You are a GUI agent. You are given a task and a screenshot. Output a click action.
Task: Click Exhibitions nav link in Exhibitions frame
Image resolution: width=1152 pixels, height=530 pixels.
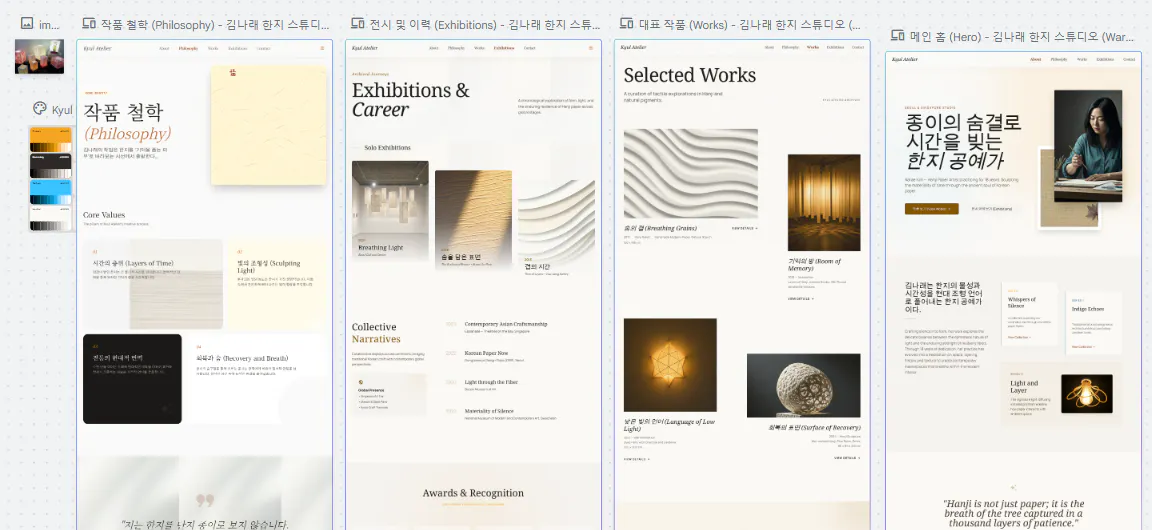click(x=504, y=49)
